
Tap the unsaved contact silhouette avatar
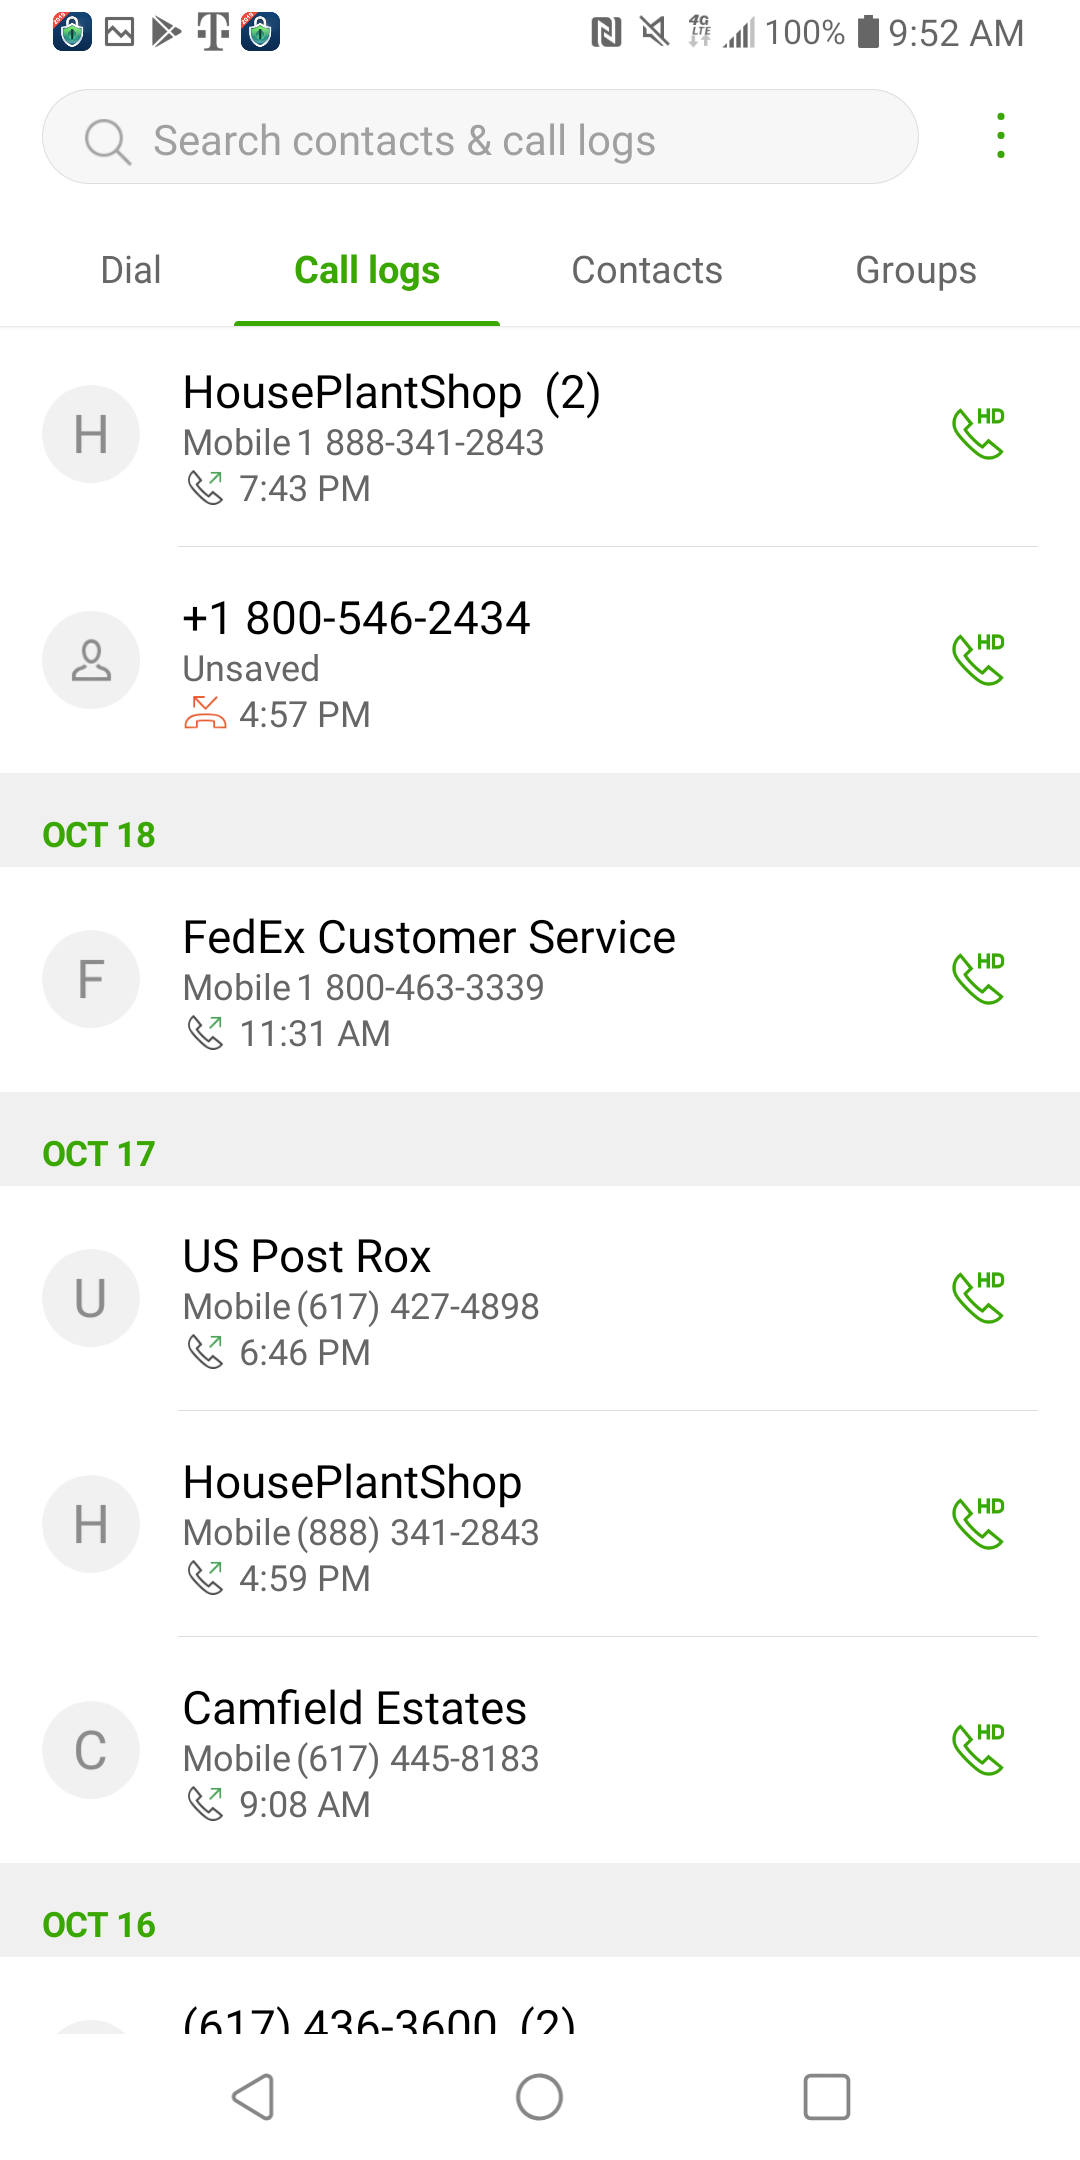point(91,660)
